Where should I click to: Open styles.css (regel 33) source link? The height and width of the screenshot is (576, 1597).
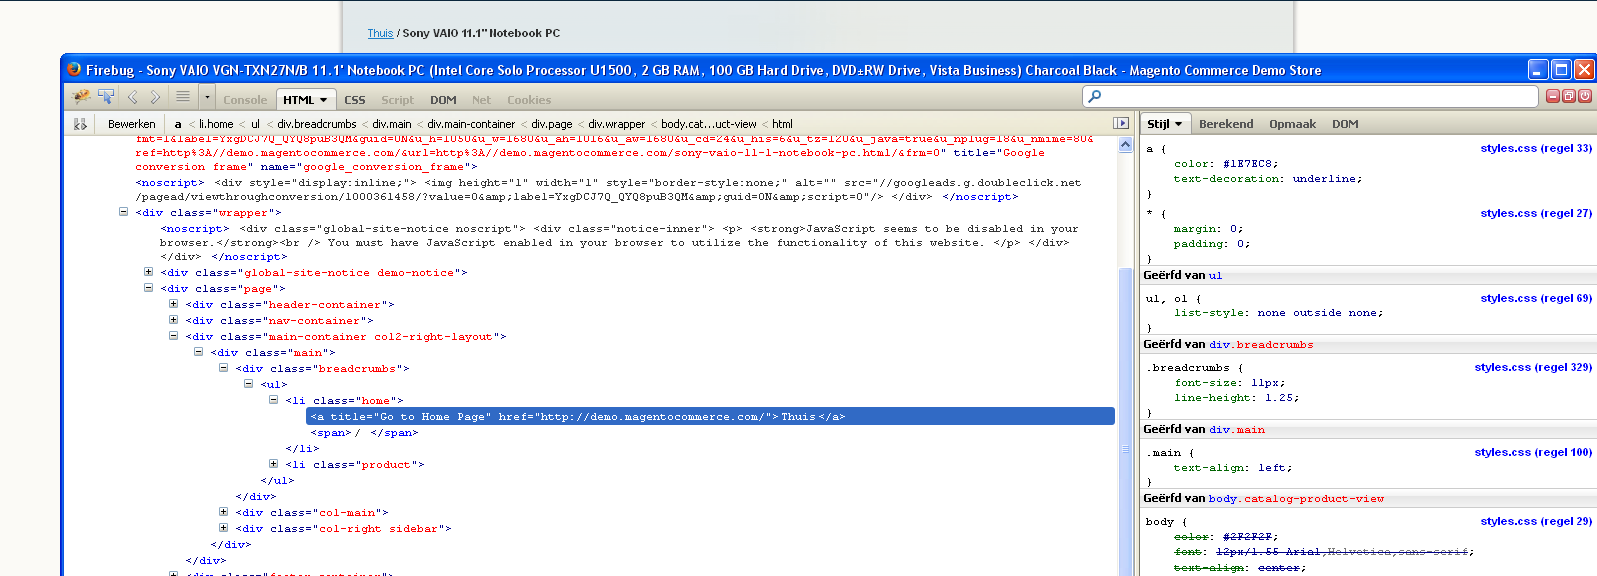(1536, 148)
